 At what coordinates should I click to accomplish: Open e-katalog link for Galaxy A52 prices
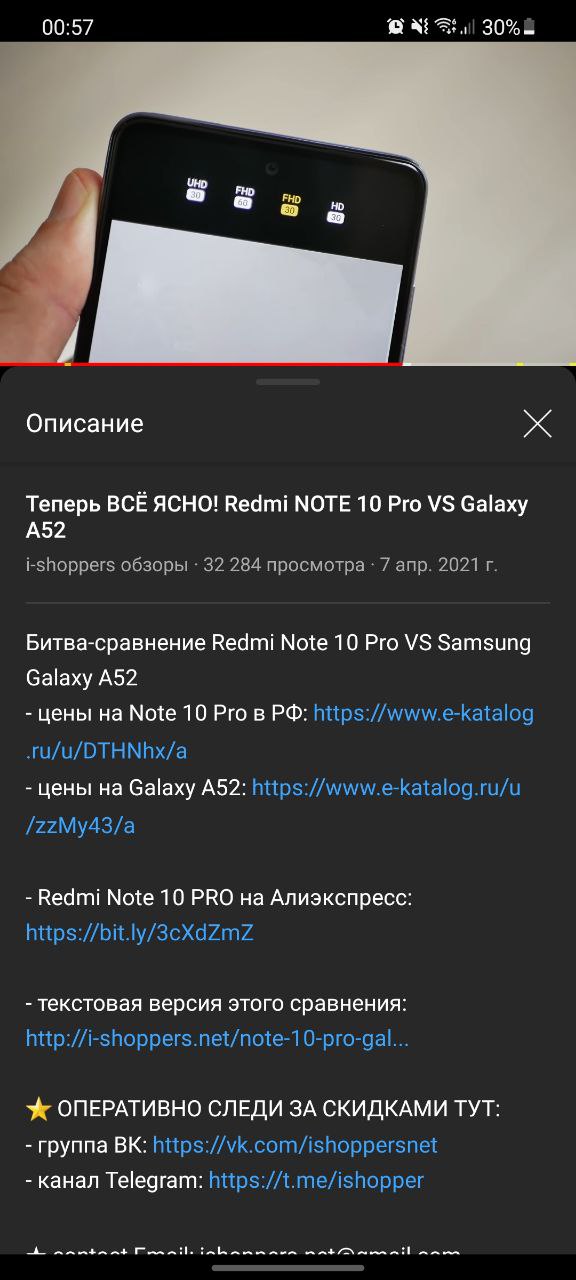(273, 807)
